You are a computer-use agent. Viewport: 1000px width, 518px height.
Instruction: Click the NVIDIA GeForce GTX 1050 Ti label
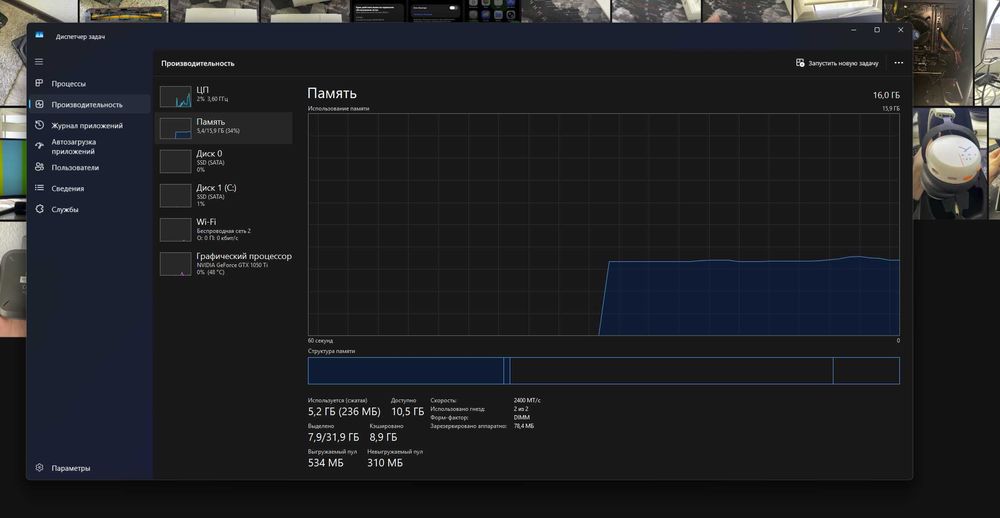[232, 265]
